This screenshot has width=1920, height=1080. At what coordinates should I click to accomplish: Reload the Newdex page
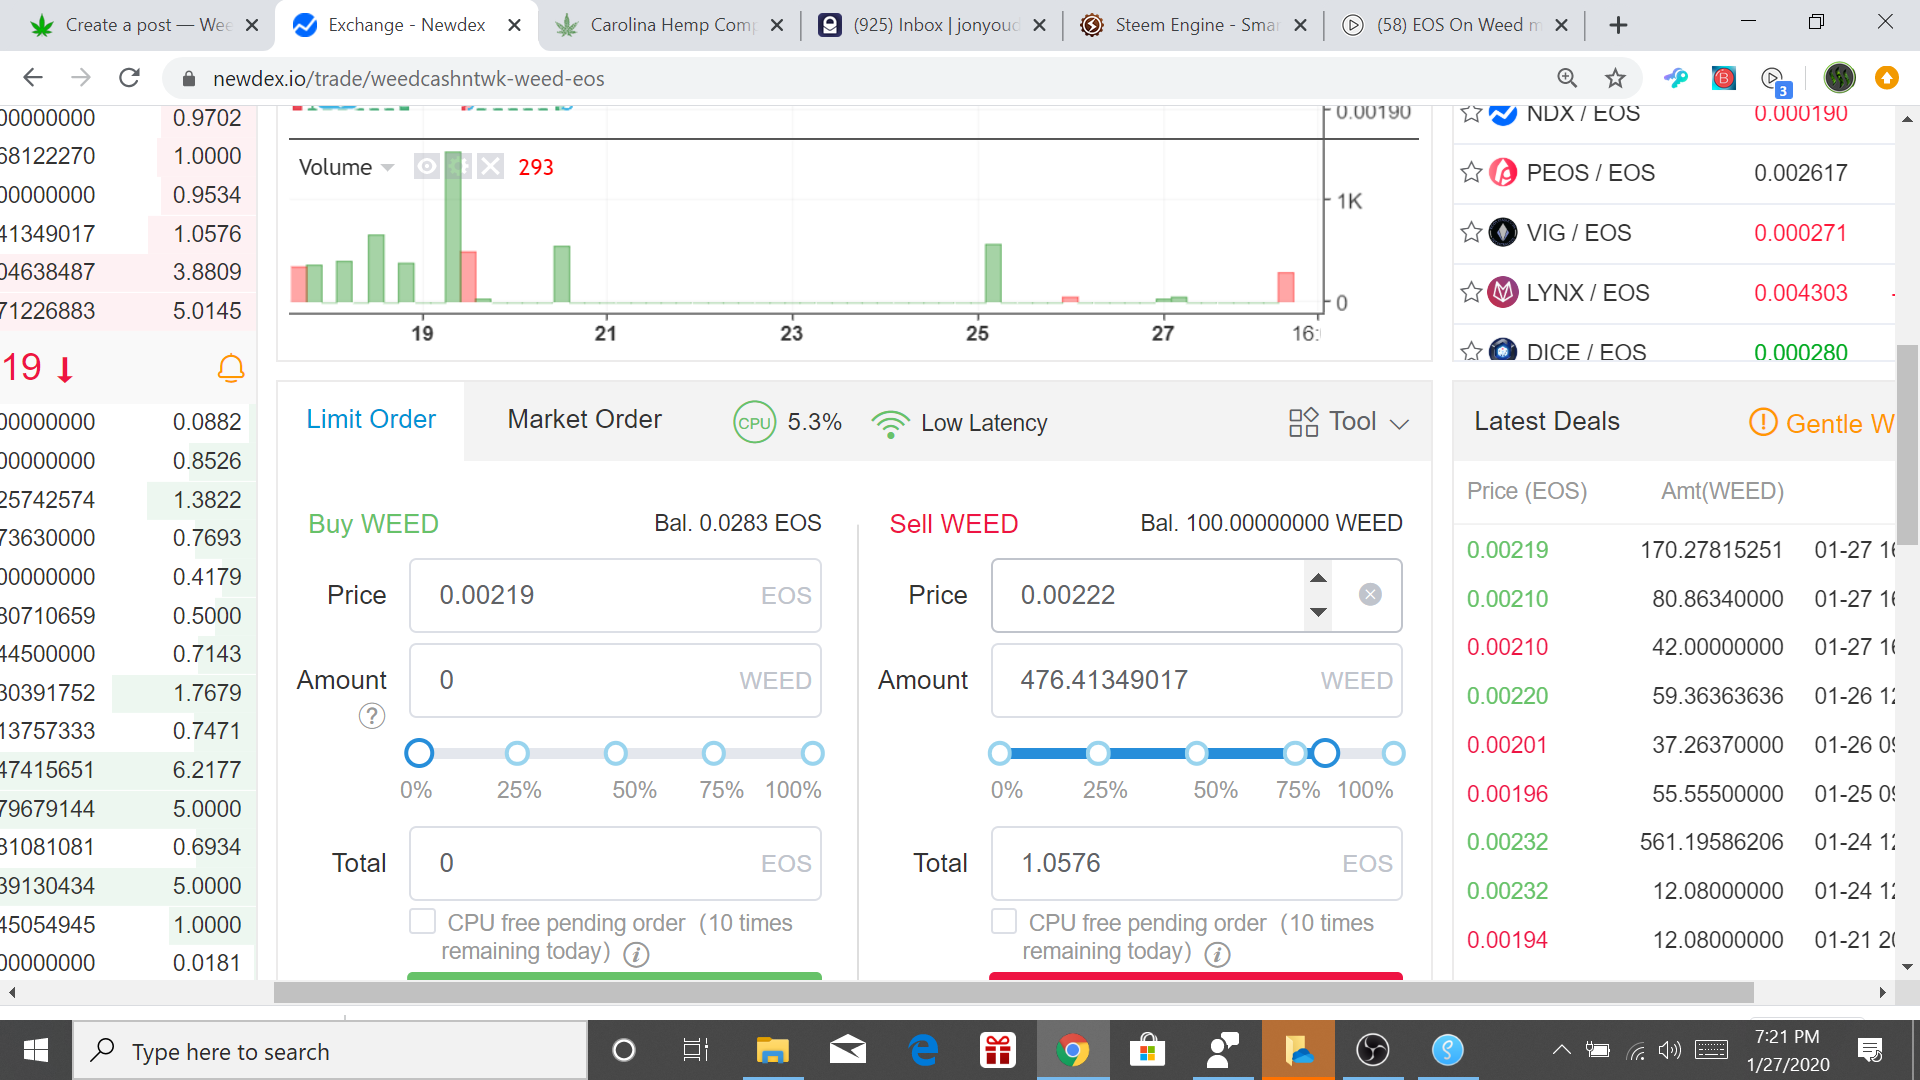pos(129,78)
